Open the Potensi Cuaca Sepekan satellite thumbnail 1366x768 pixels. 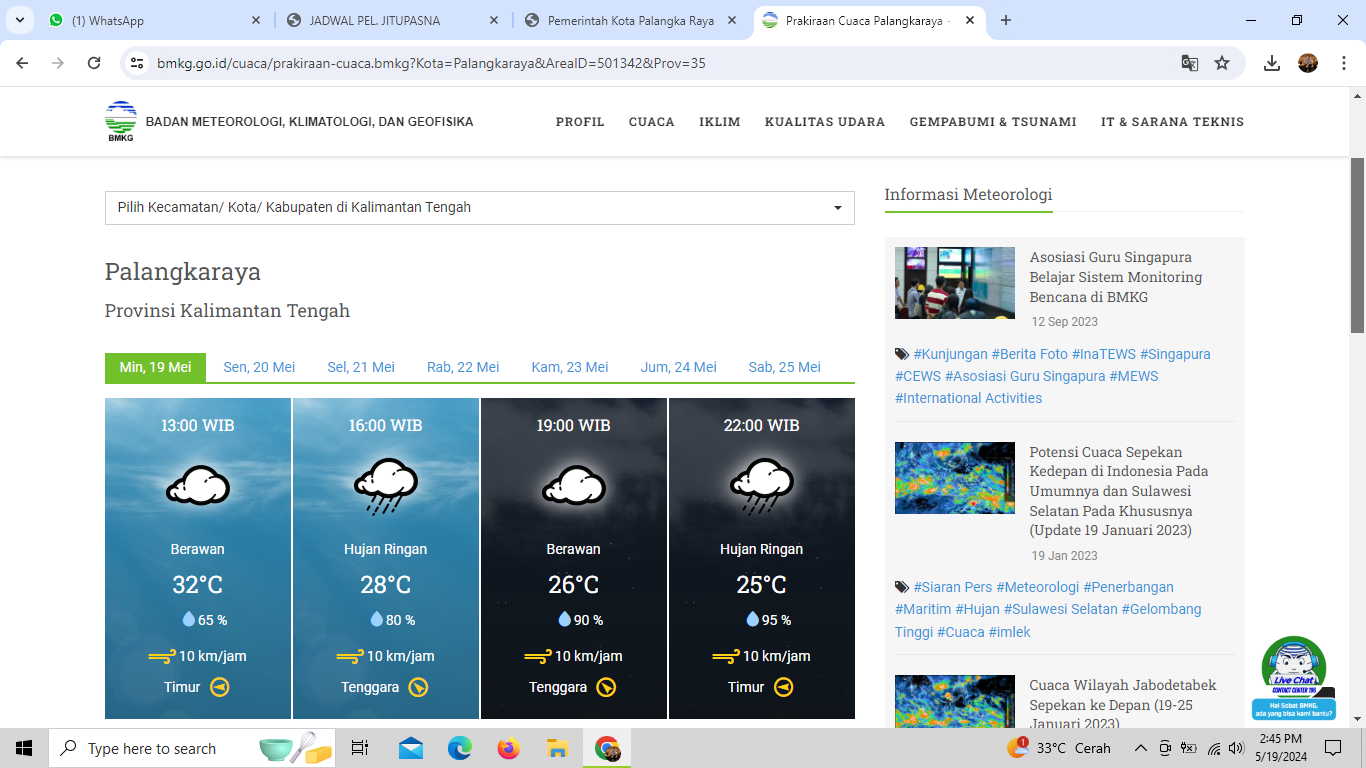[955, 478]
